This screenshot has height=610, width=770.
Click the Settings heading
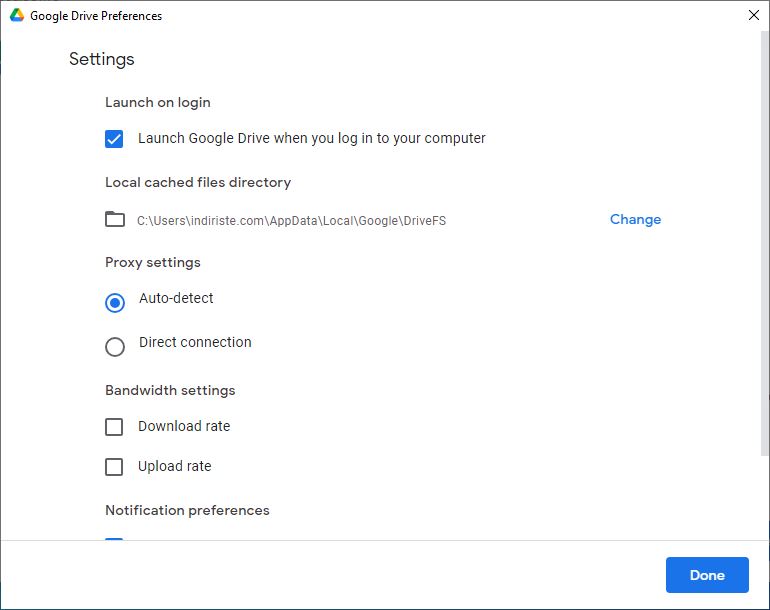click(102, 59)
